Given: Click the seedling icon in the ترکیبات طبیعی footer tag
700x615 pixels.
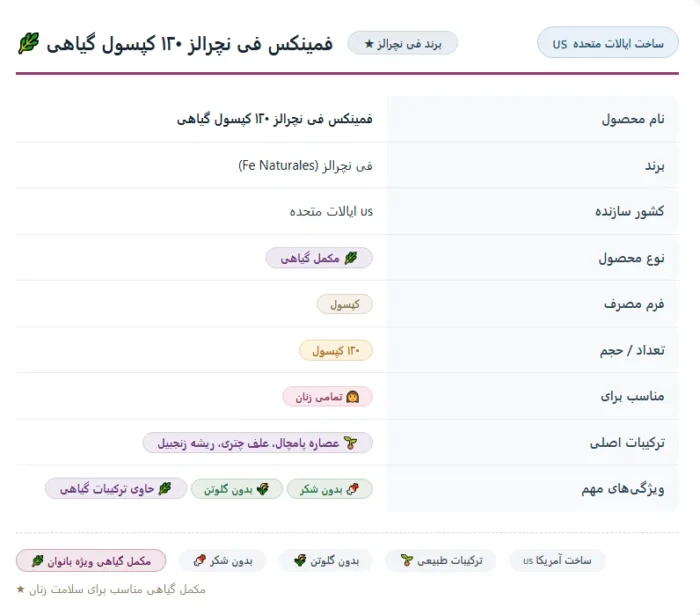Looking at the screenshot, I should [x=407, y=561].
